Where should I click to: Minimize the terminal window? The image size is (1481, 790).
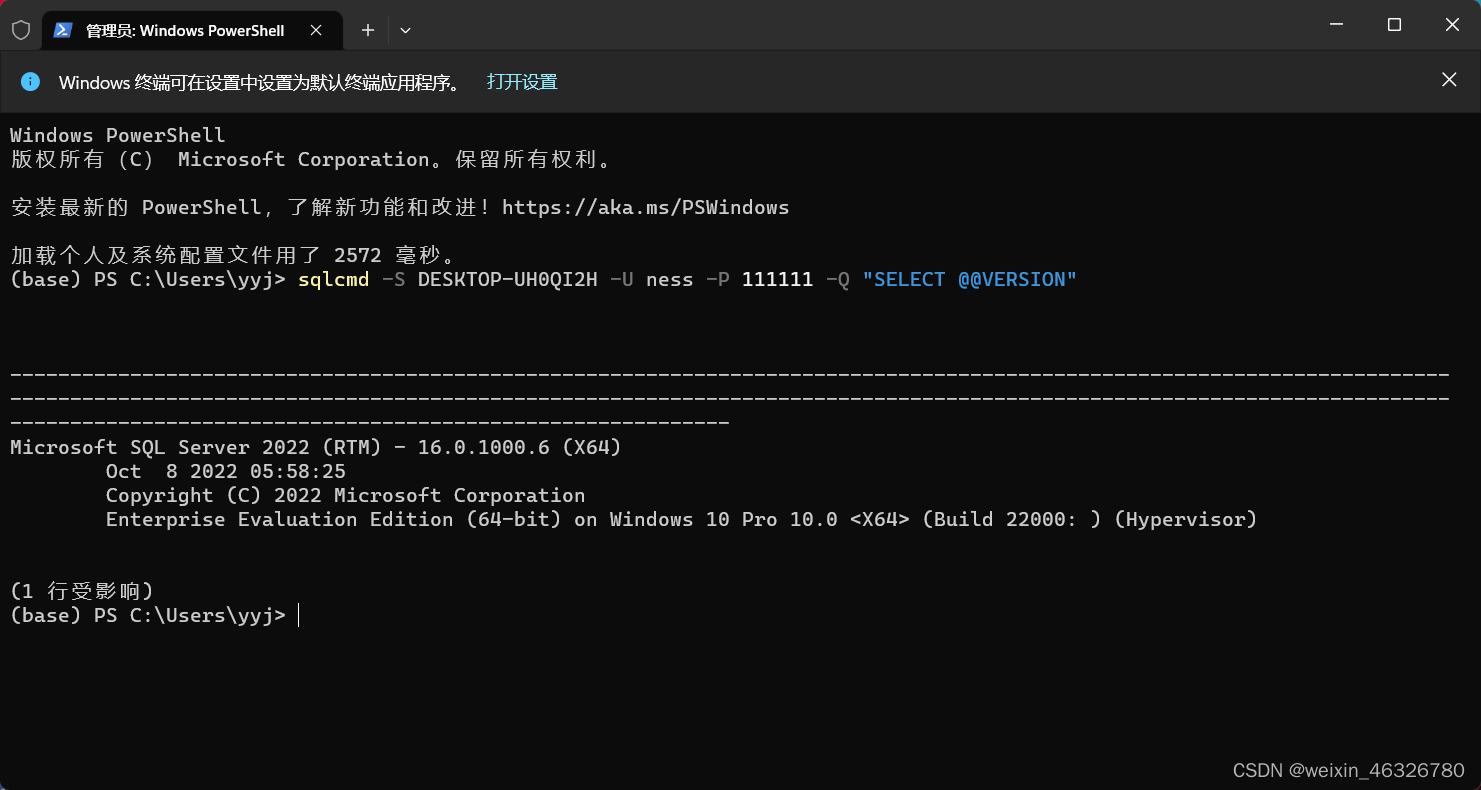click(x=1335, y=25)
